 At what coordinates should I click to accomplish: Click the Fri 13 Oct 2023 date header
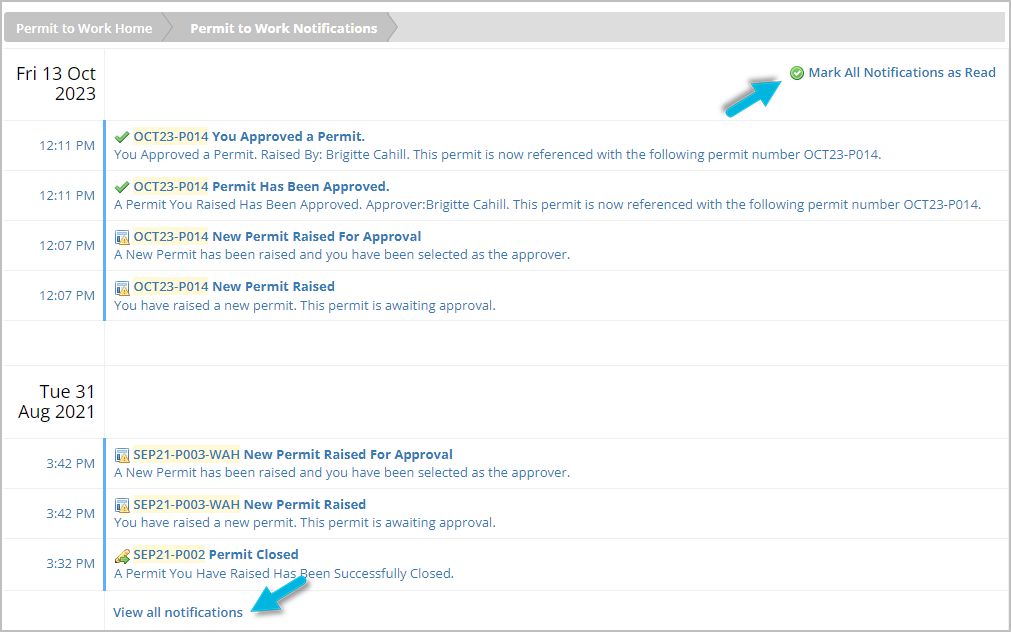click(56, 84)
